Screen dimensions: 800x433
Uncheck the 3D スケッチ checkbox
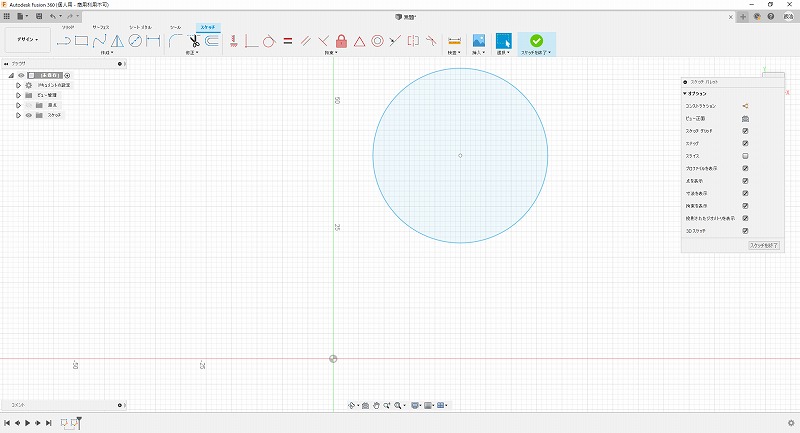(746, 231)
